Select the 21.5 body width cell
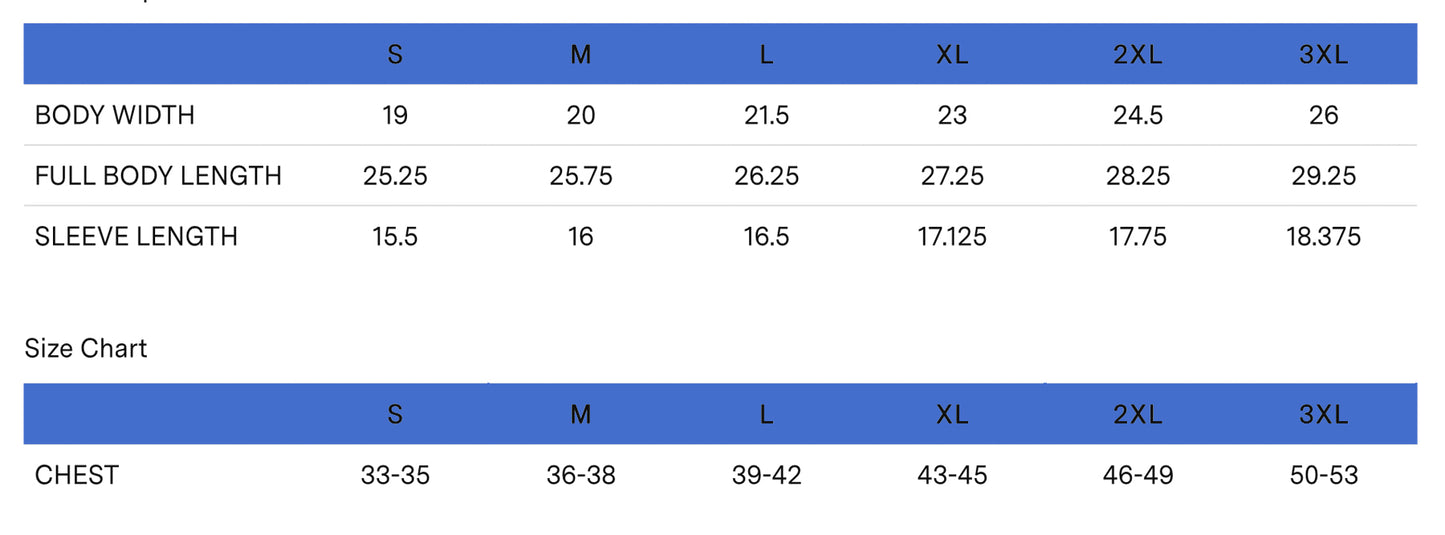The width and height of the screenshot is (1445, 535). click(766, 115)
